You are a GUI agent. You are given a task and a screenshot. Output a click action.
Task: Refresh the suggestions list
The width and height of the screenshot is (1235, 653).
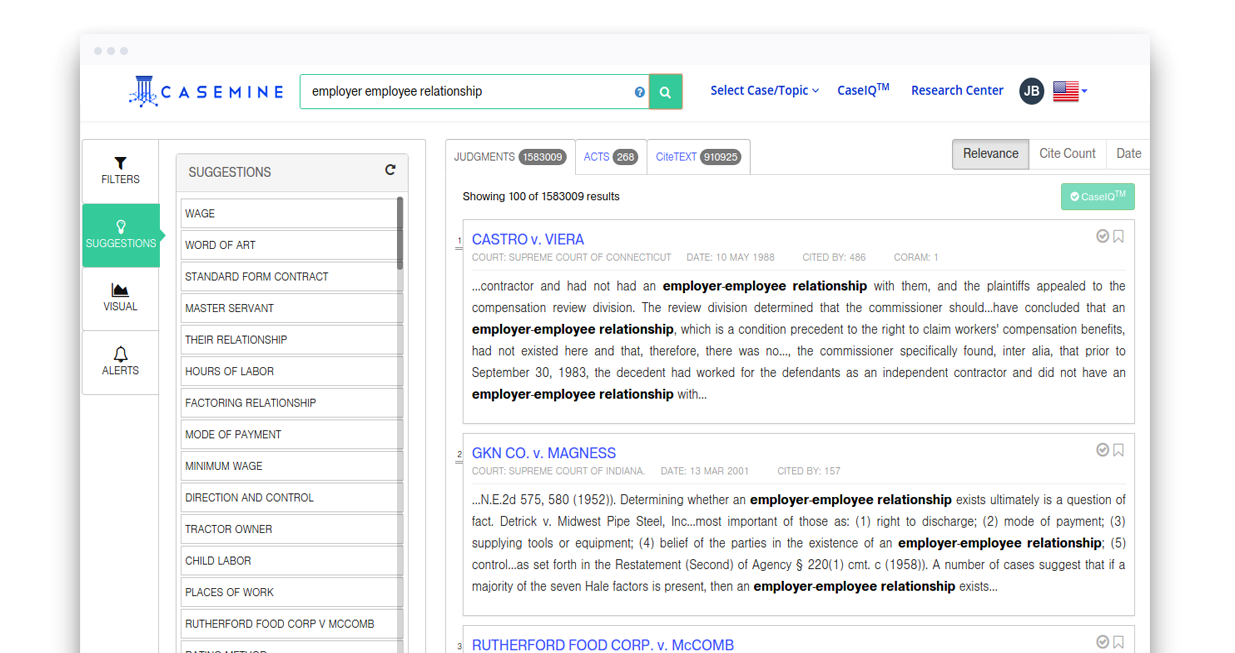pyautogui.click(x=390, y=171)
